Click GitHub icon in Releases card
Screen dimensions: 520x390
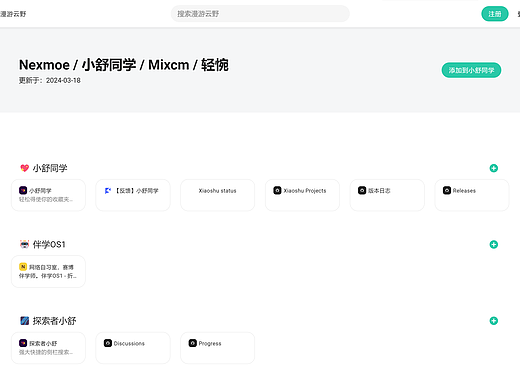coord(447,190)
